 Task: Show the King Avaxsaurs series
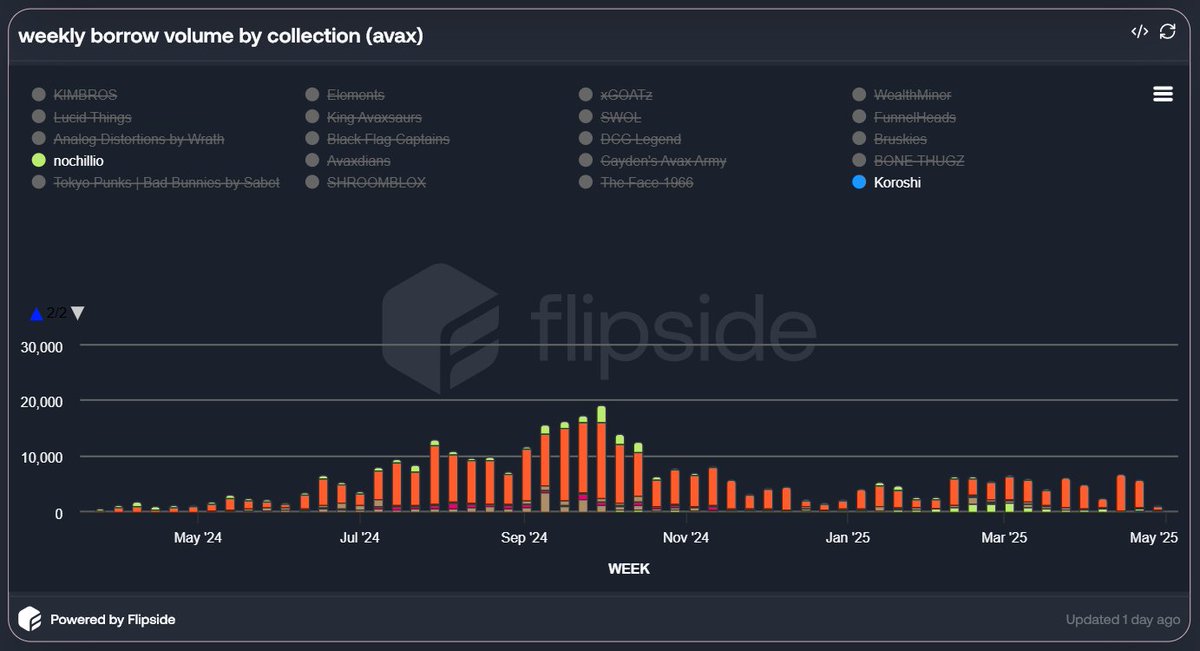coord(363,117)
